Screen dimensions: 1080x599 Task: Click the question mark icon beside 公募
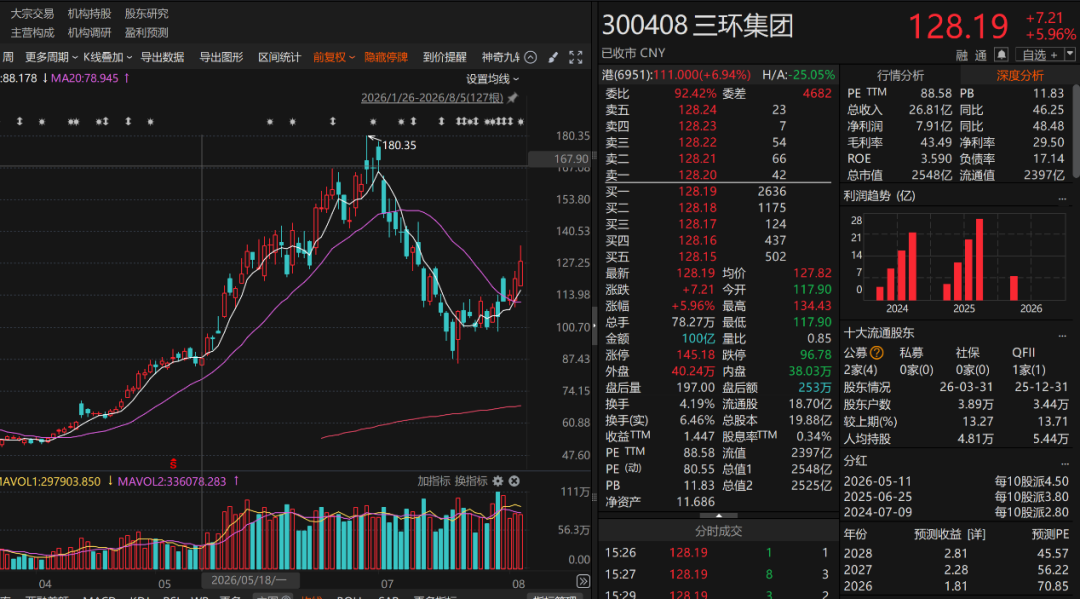point(876,353)
